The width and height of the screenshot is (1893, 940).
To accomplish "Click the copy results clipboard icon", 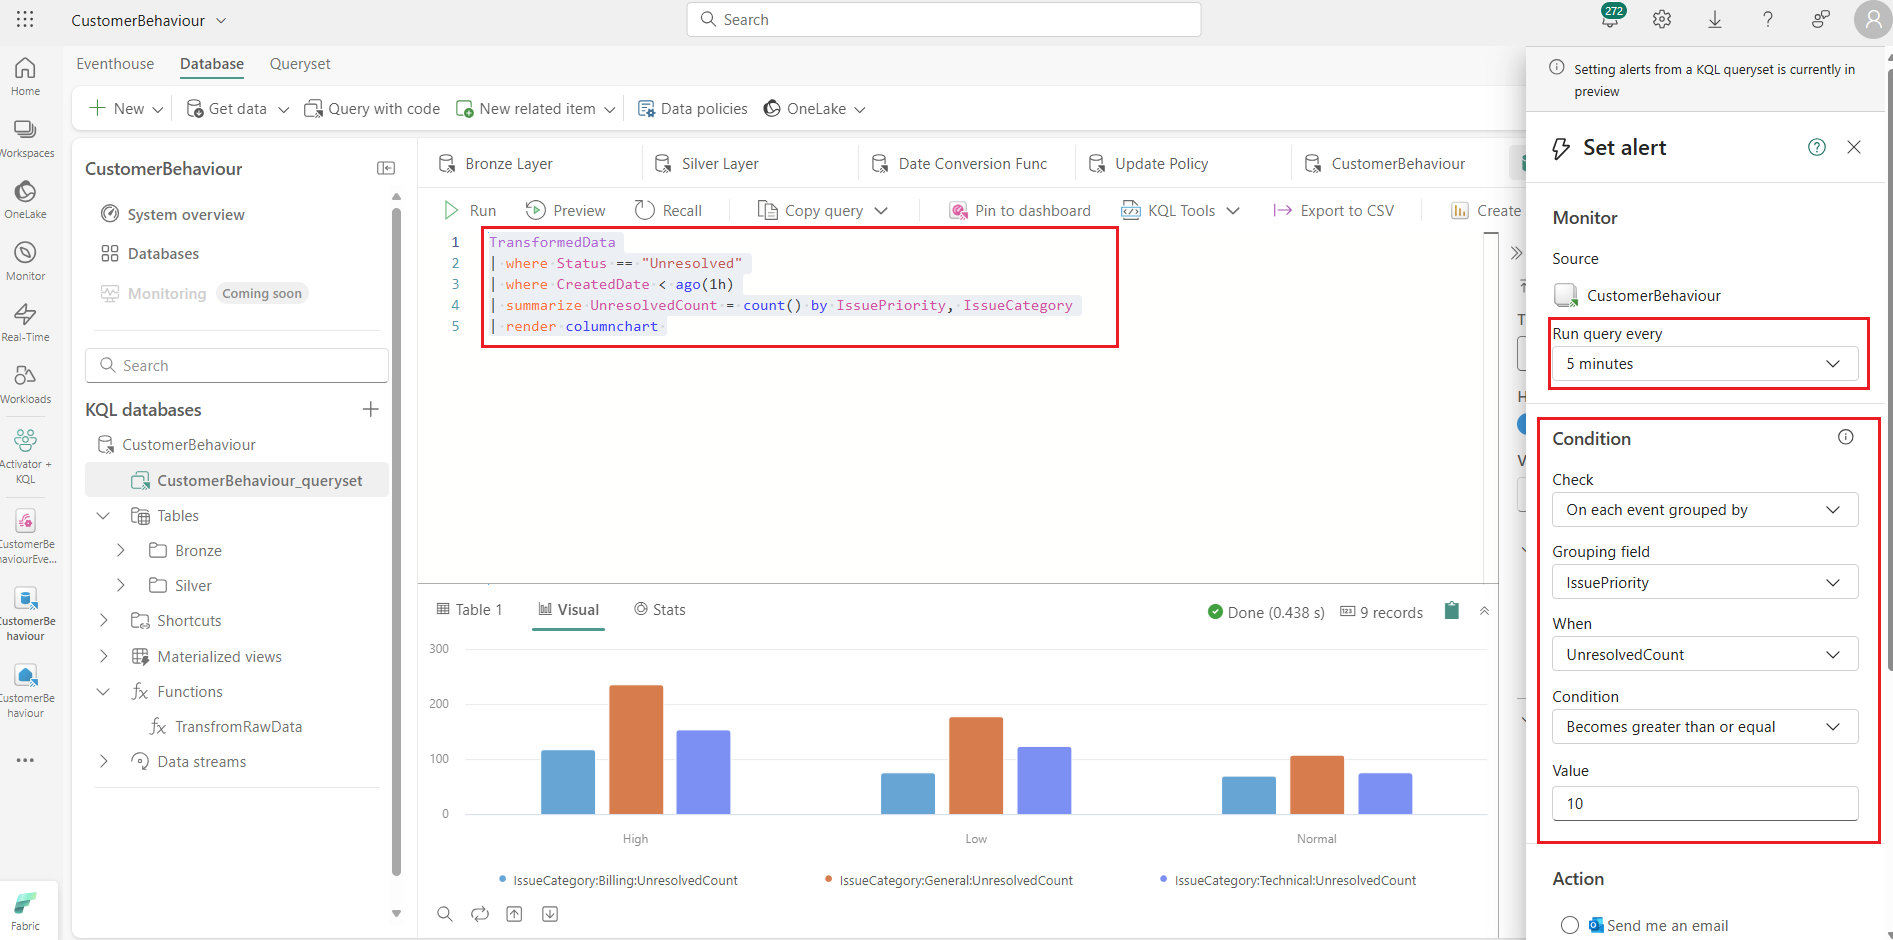I will coord(1452,611).
